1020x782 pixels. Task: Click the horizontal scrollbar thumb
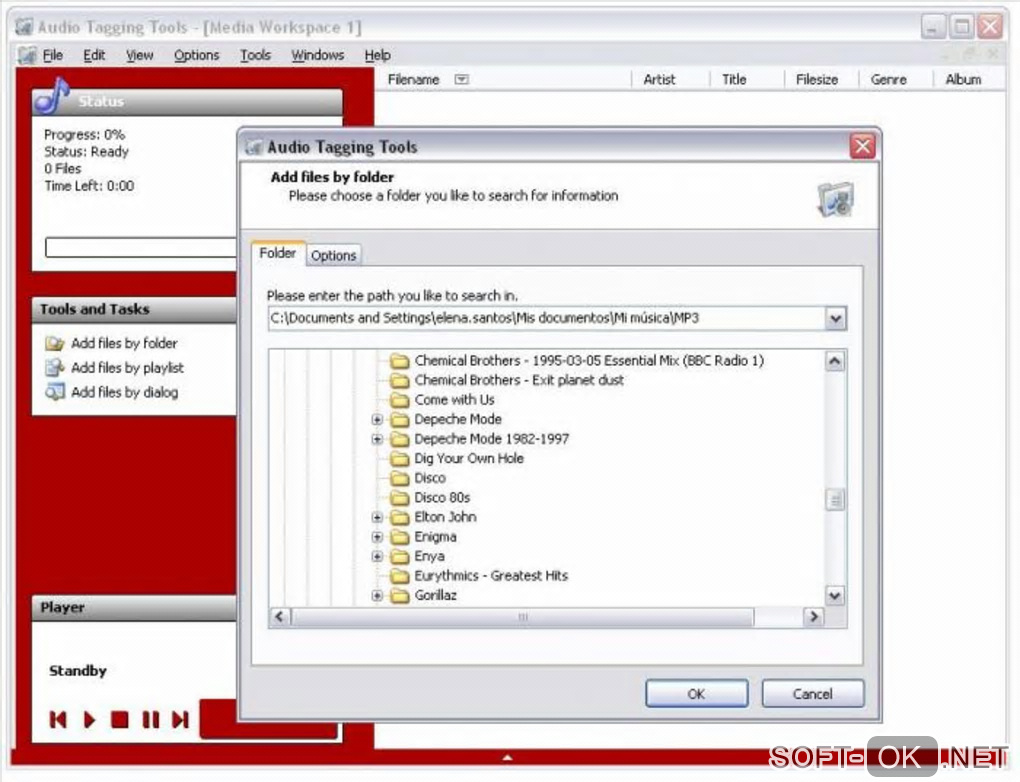522,616
